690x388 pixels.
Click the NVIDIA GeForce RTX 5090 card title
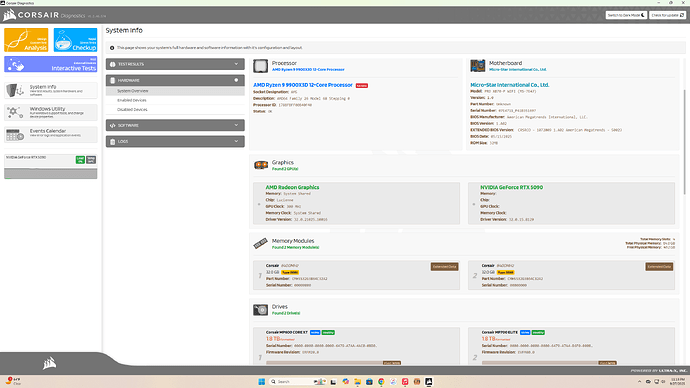(x=511, y=187)
